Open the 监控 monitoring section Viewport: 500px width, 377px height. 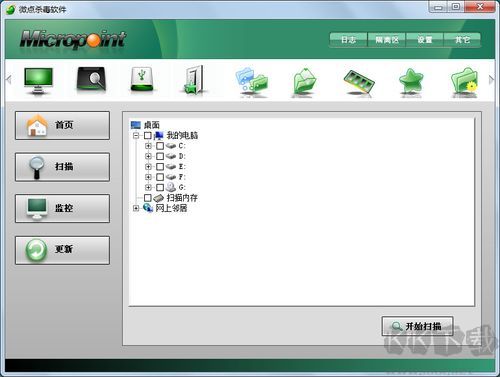coord(62,208)
